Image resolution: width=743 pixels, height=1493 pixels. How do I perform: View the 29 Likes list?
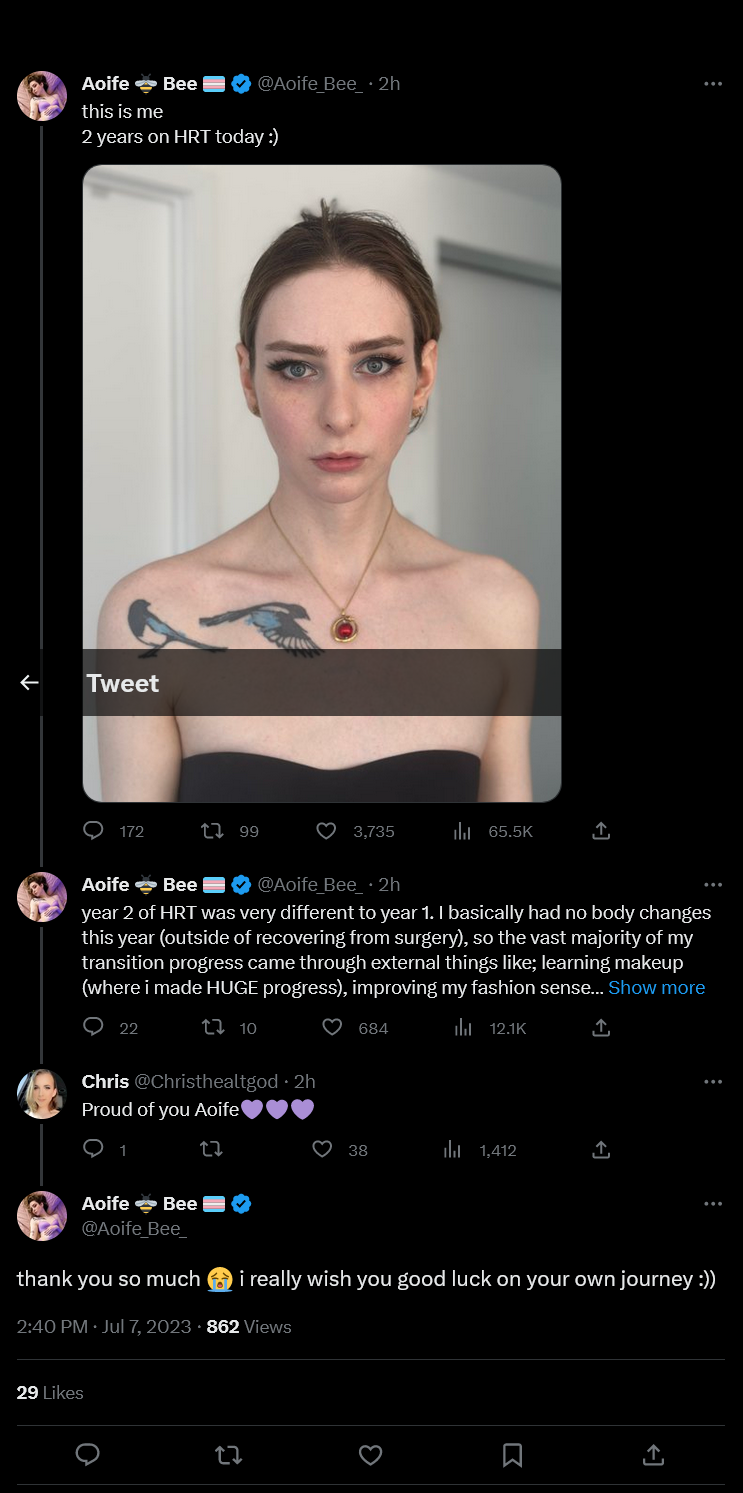[x=50, y=1392]
